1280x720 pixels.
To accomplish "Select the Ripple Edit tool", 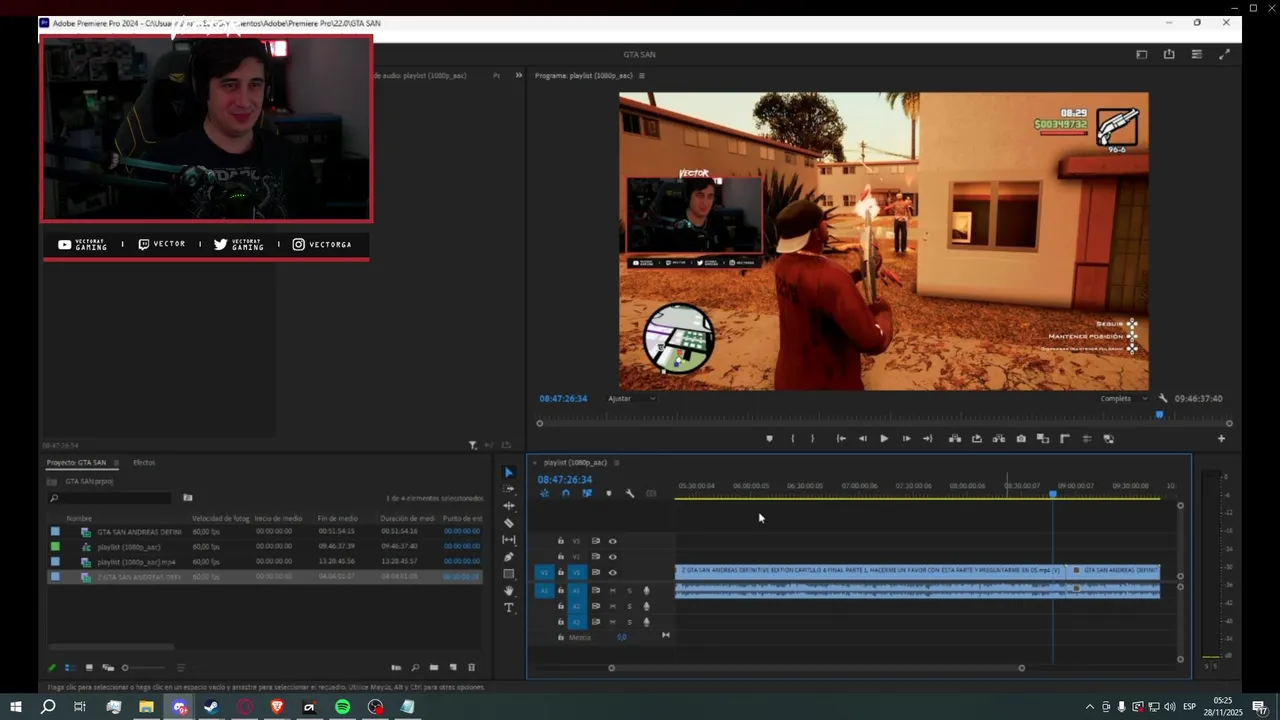I will 508,506.
